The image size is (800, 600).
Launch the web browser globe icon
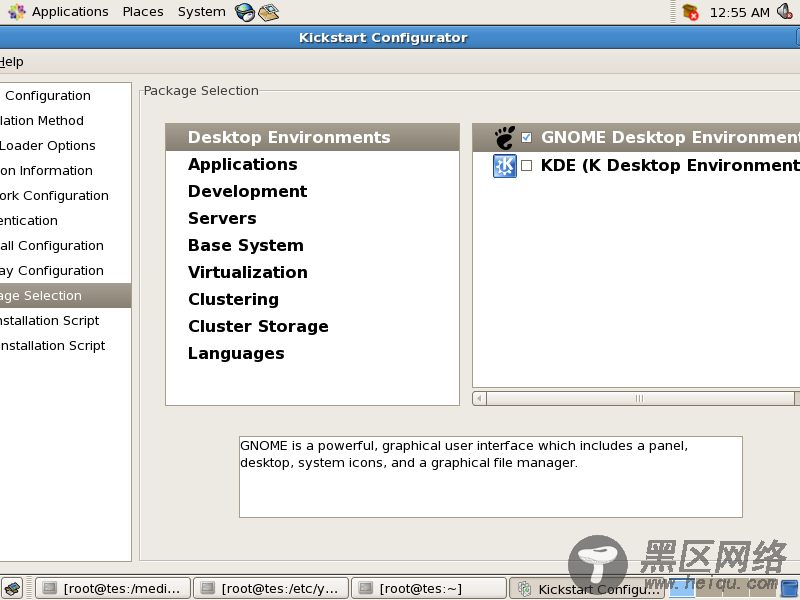click(245, 12)
